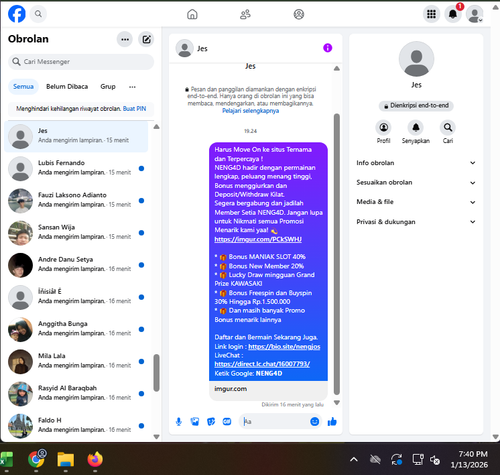Click the Dienkripsi end-to-end badge
The width and height of the screenshot is (500, 475).
point(416,106)
